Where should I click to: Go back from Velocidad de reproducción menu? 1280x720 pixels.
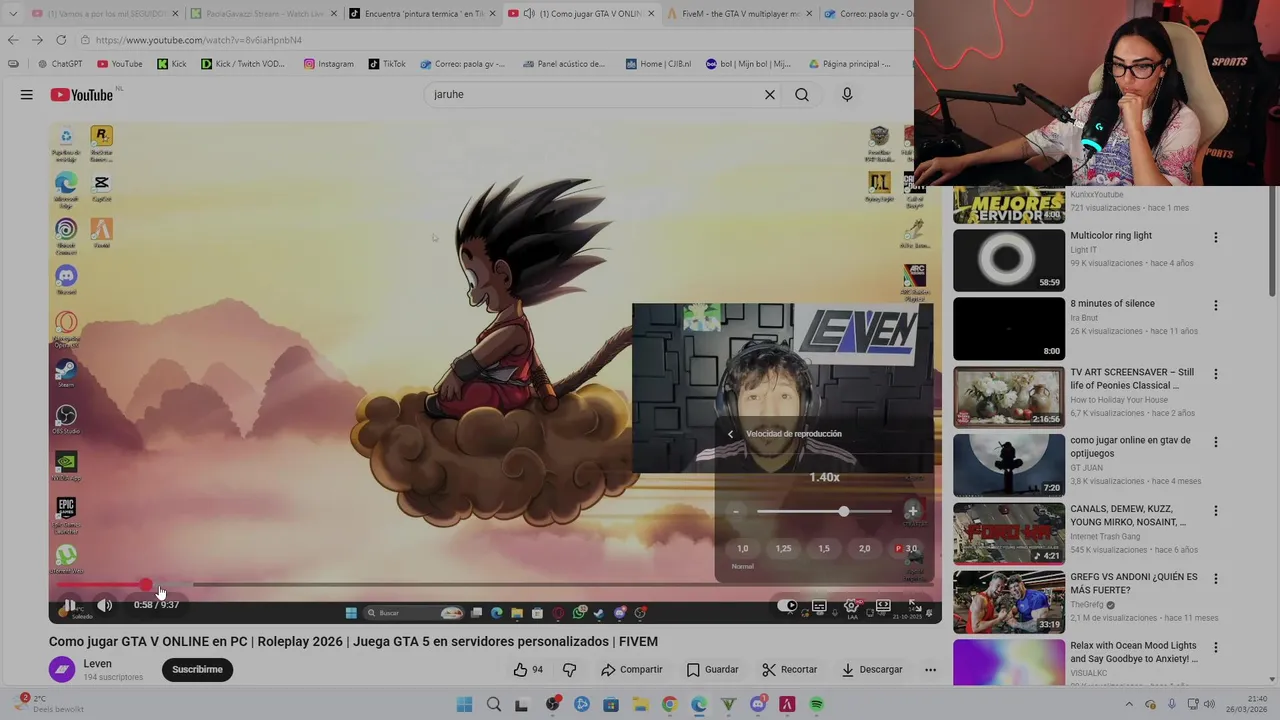point(730,434)
